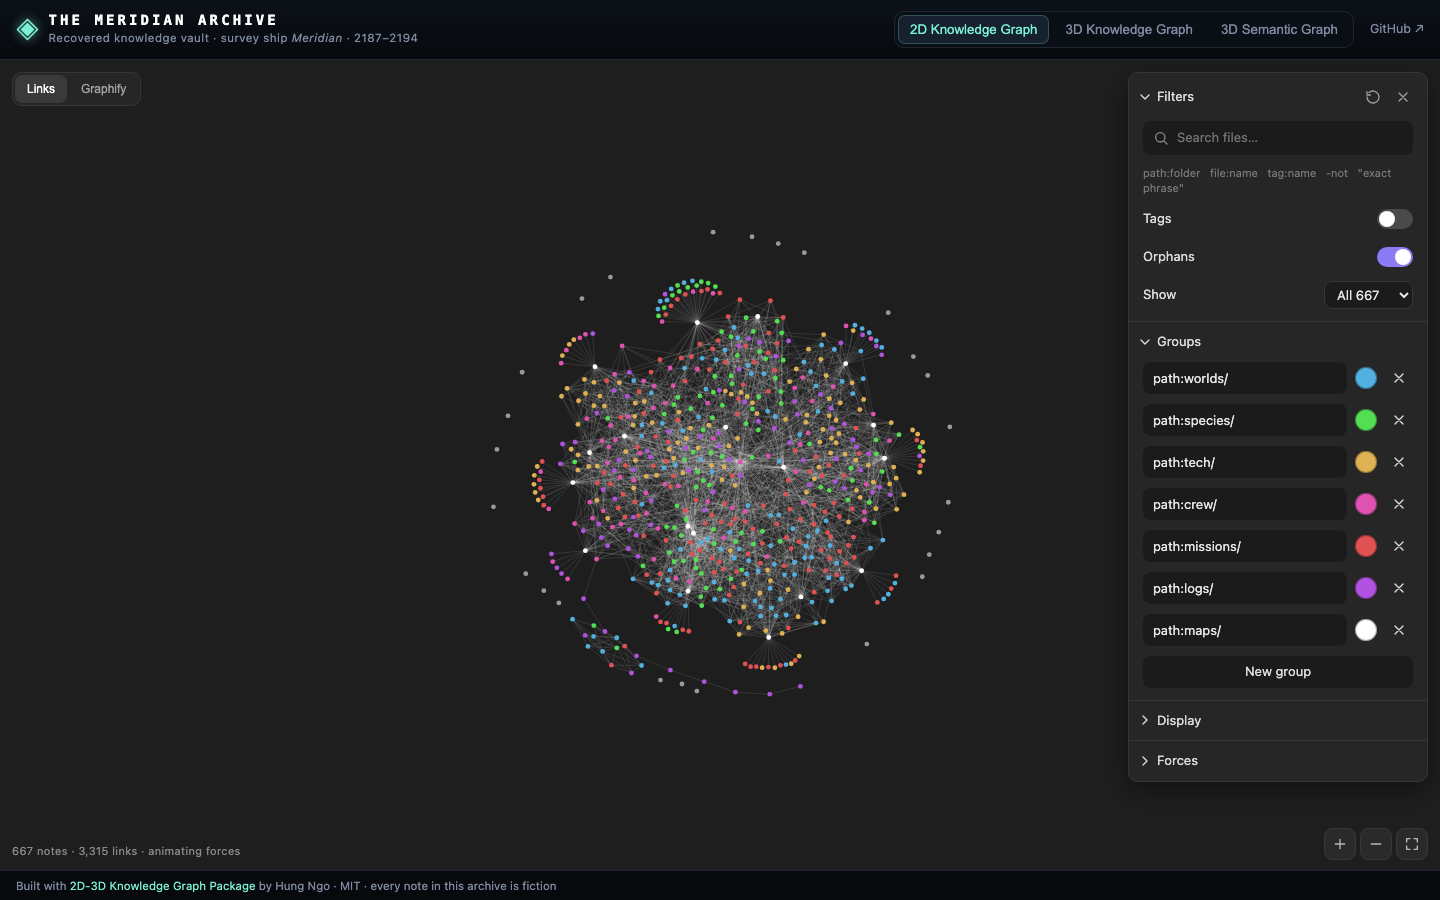Change the red missions color swatch
This screenshot has height=900, width=1440.
point(1366,546)
